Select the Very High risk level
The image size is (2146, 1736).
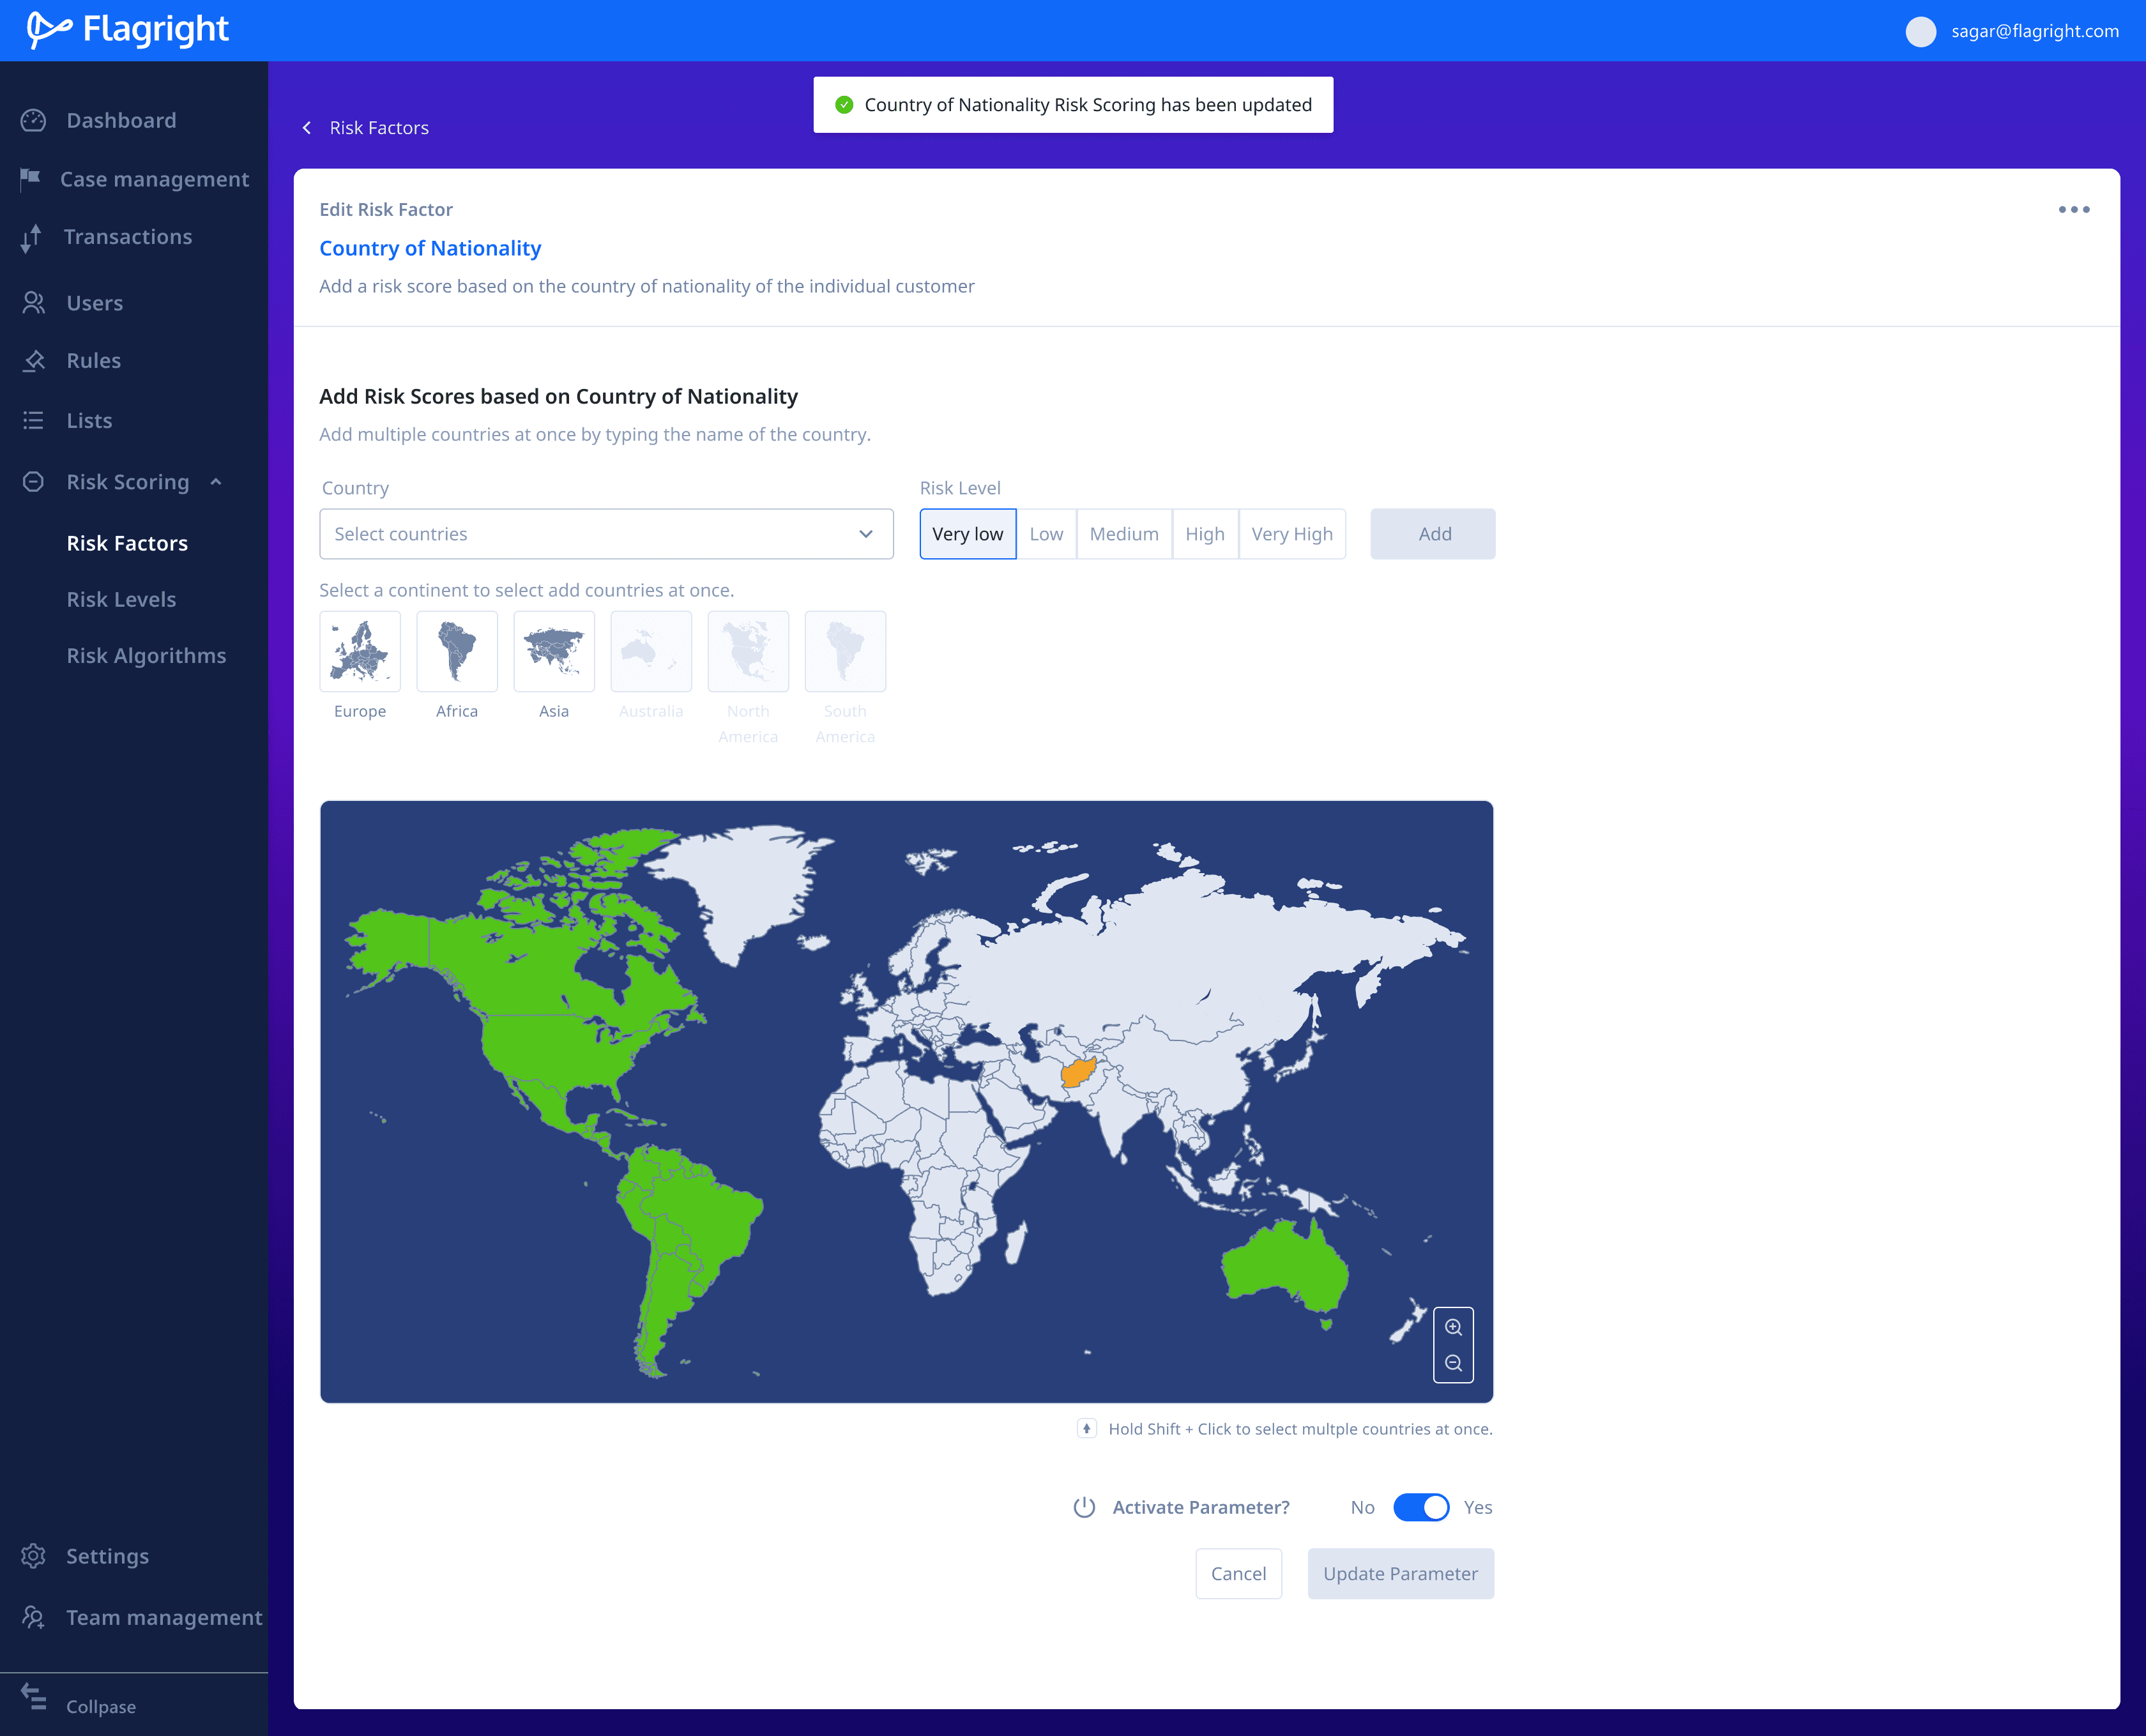click(x=1291, y=534)
